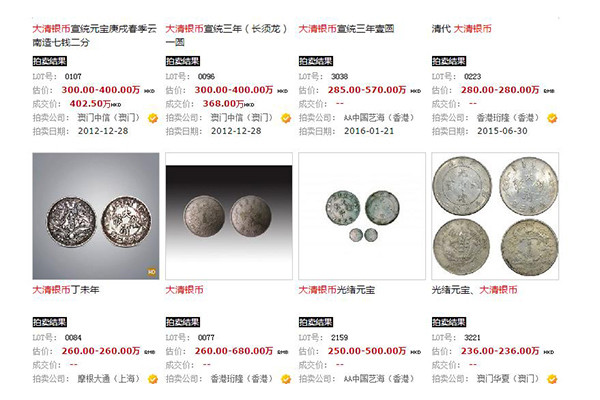Screen dimensions: 600x400
Task: Click the verified badge for LOT 0077 auction company
Action: [x=286, y=379]
